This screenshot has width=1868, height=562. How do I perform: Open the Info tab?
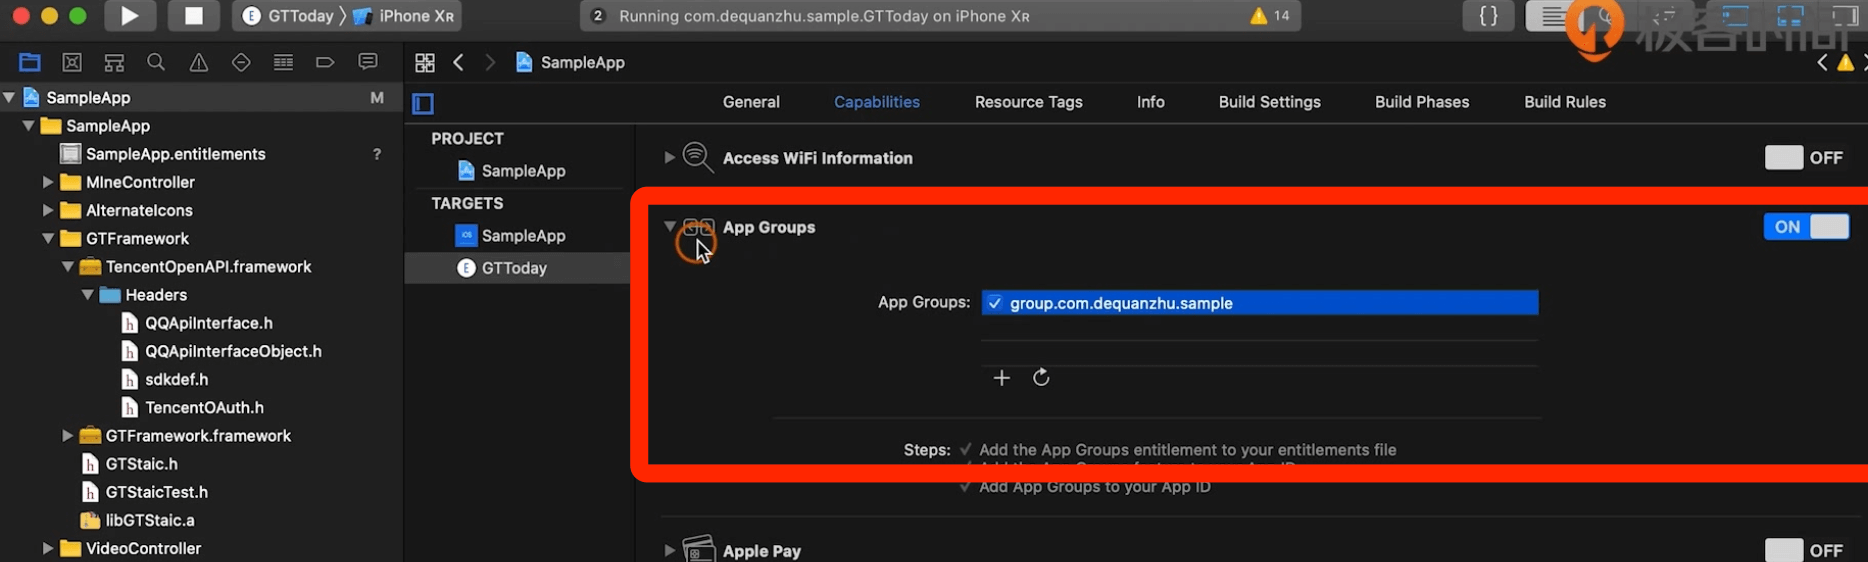click(1151, 102)
